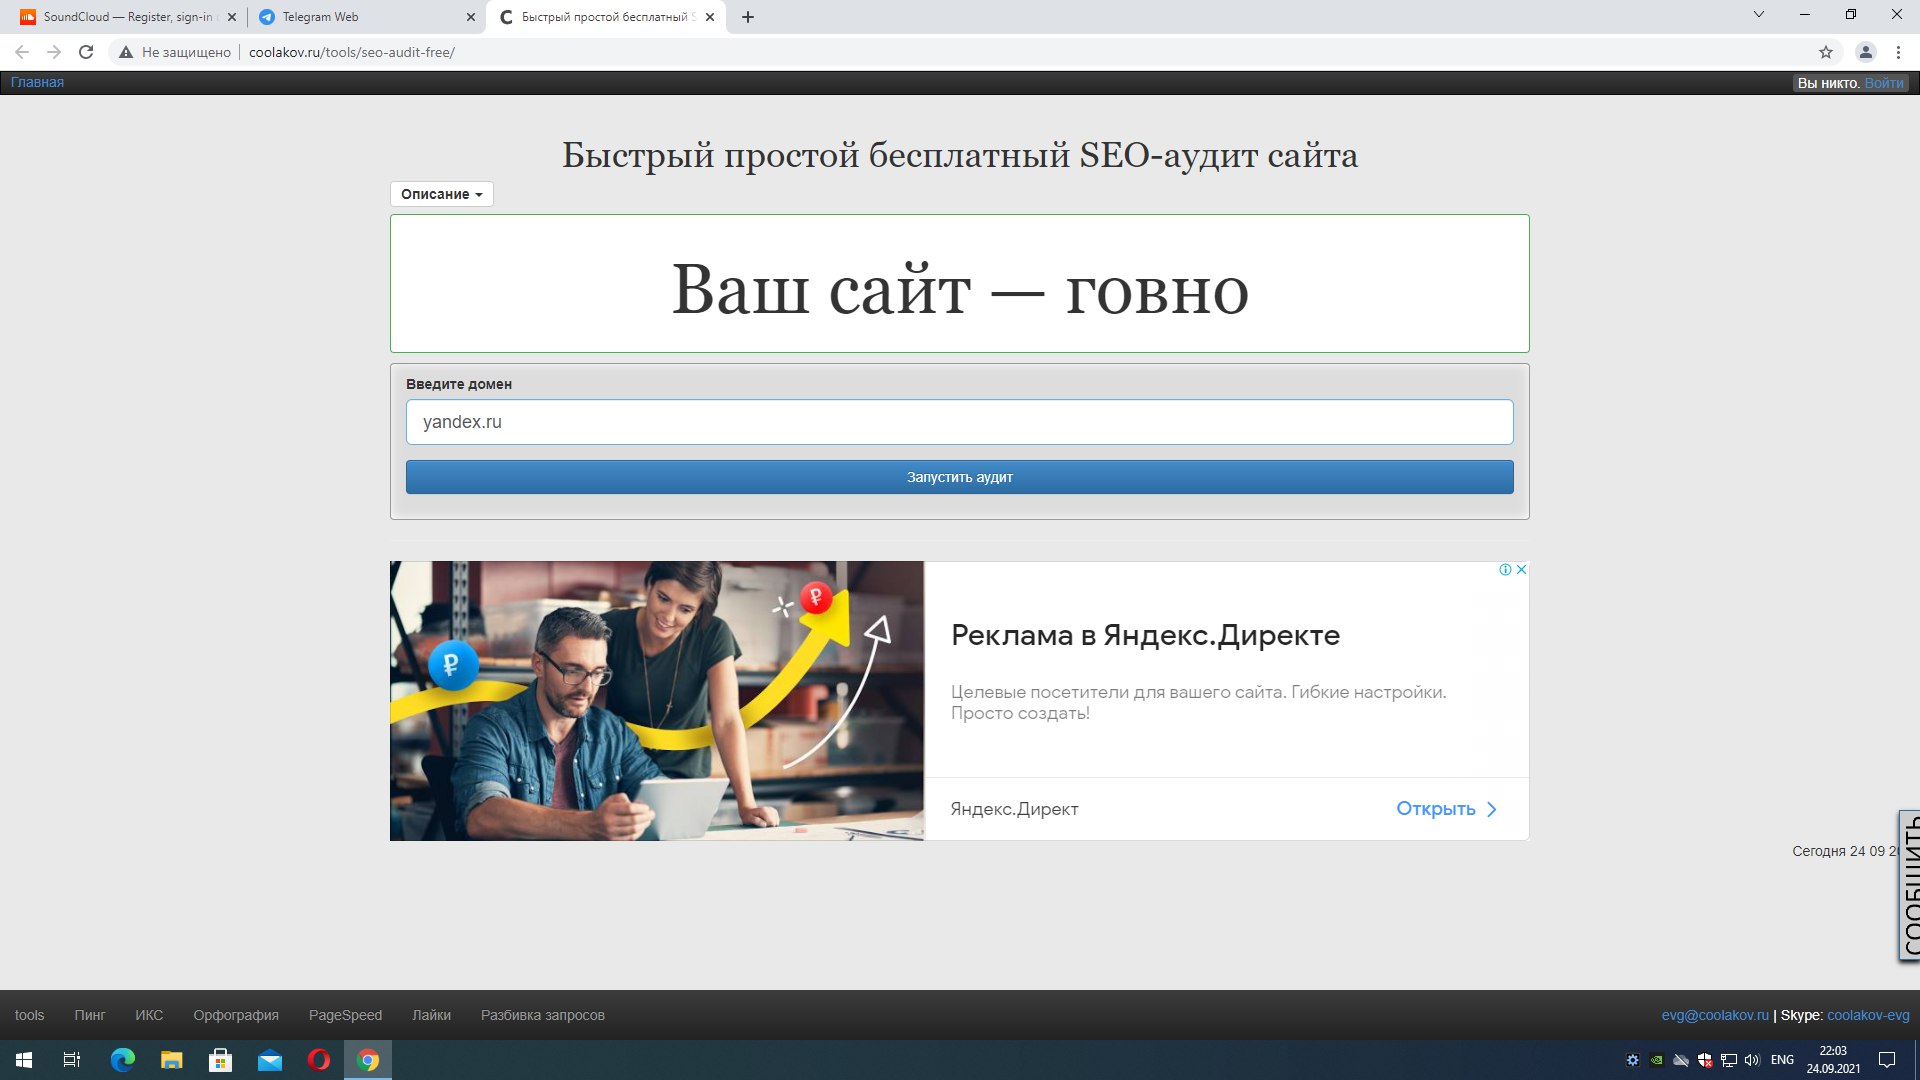Open the 'Орфография' footer link
Viewport: 1920px width, 1080px height.
236,1015
